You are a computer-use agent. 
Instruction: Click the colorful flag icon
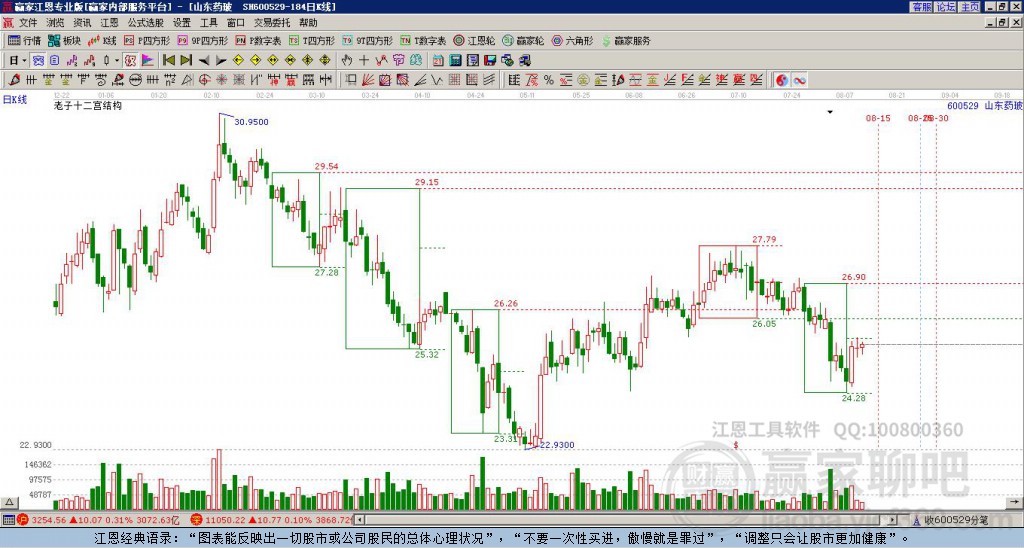coord(148,60)
